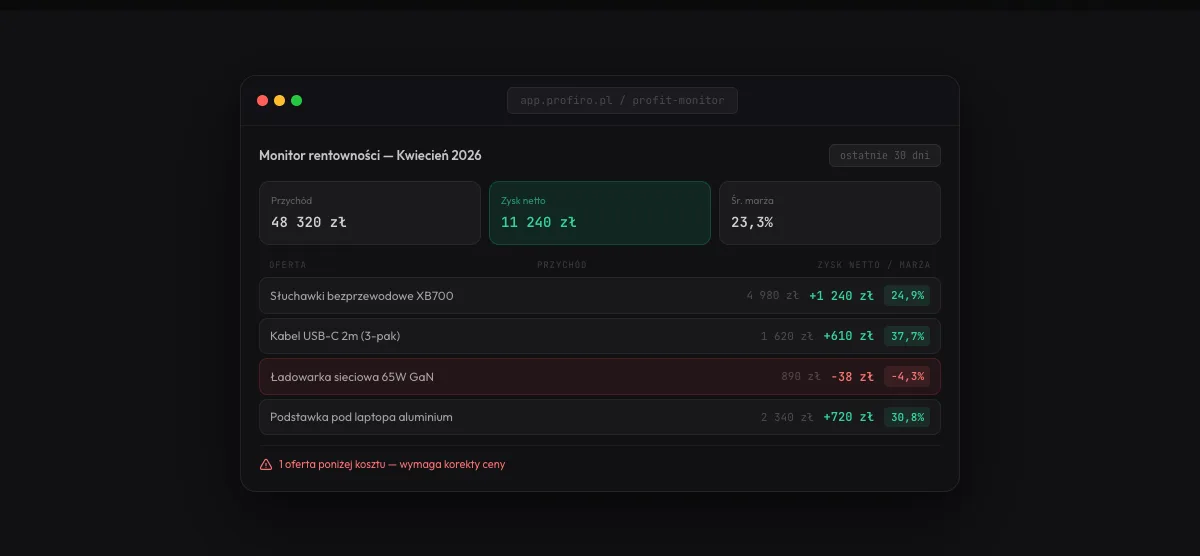1200x560 pixels.
Task: Click the 1 620 zł revenue value
Action: [x=787, y=336]
